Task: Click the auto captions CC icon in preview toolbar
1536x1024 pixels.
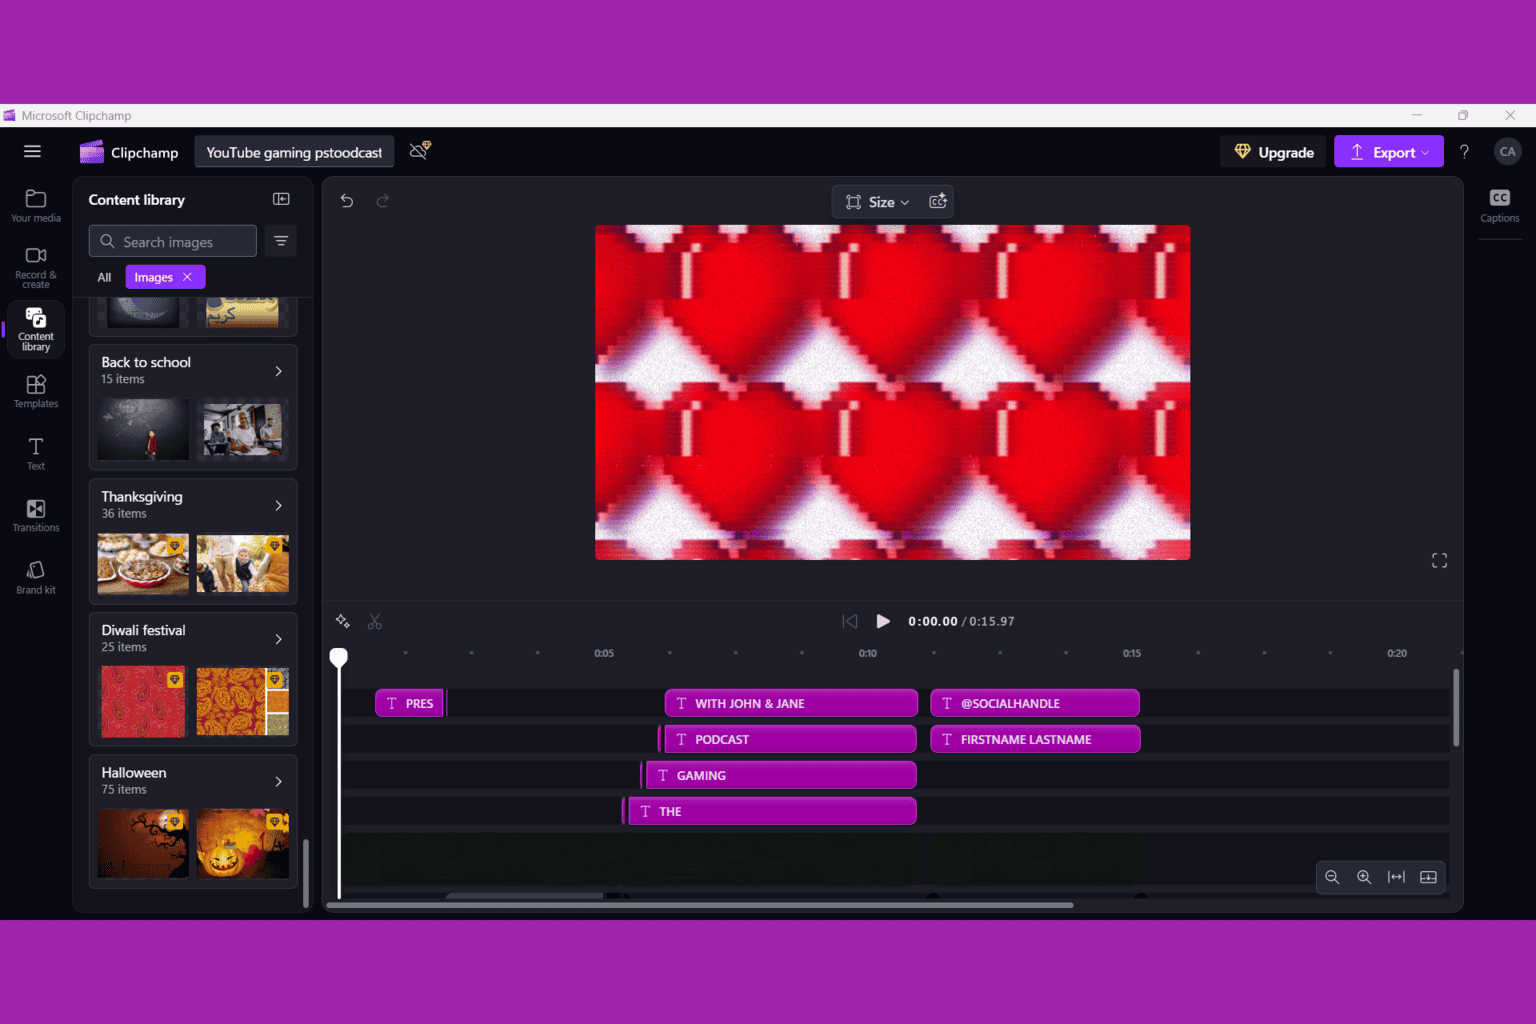Action: point(938,201)
